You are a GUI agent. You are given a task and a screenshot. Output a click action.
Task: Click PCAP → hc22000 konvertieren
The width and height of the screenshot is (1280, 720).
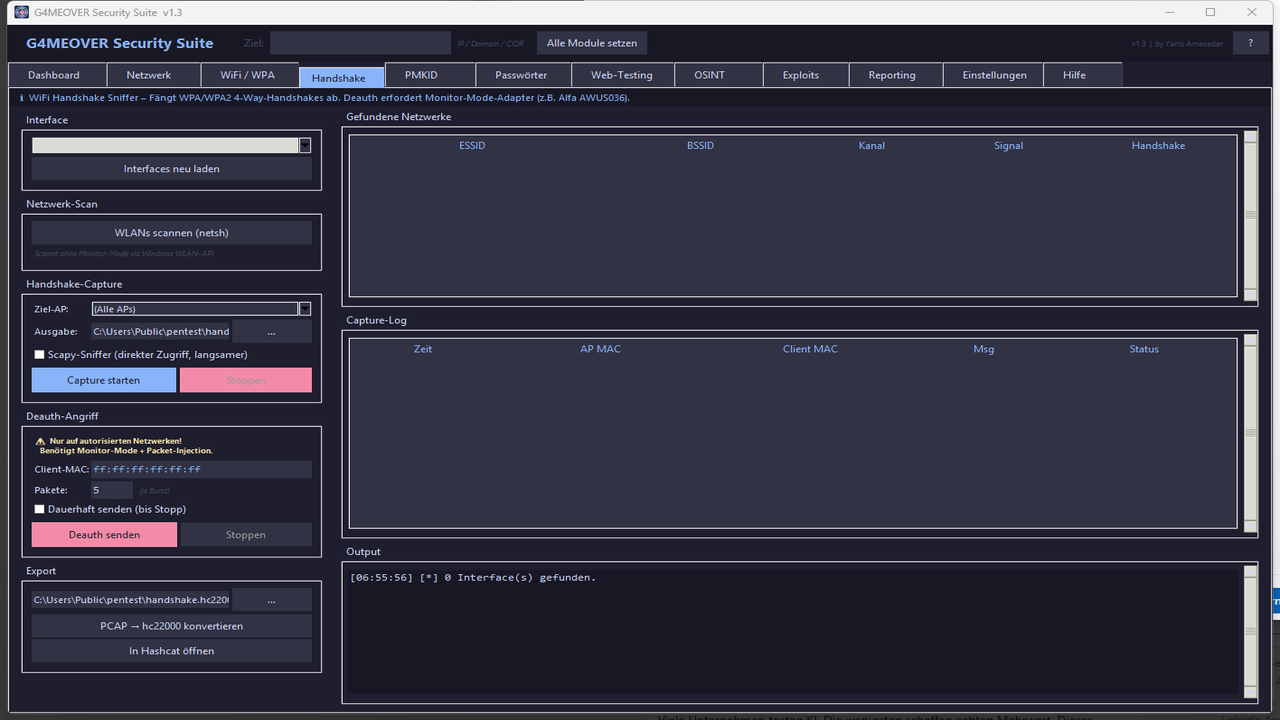click(x=172, y=626)
